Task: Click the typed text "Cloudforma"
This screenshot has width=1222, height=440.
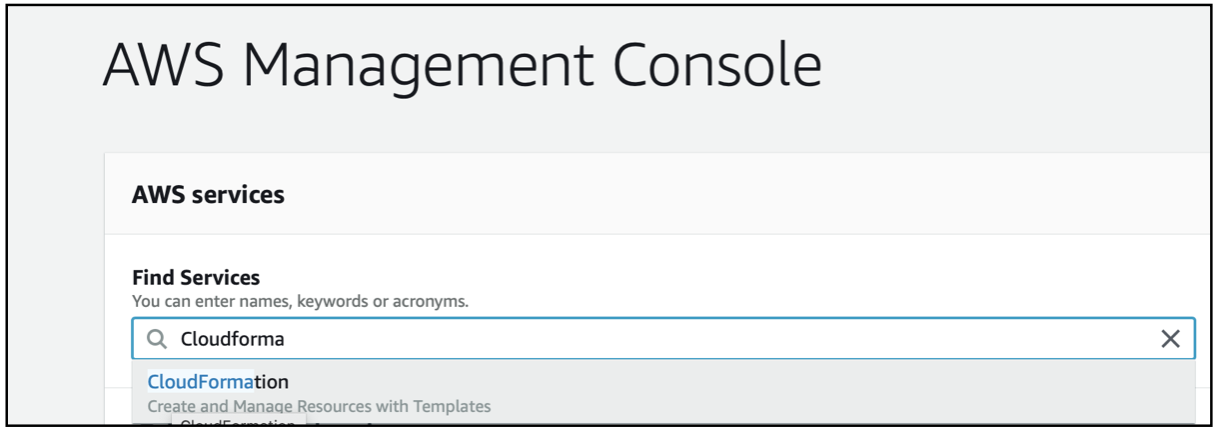Action: 232,339
